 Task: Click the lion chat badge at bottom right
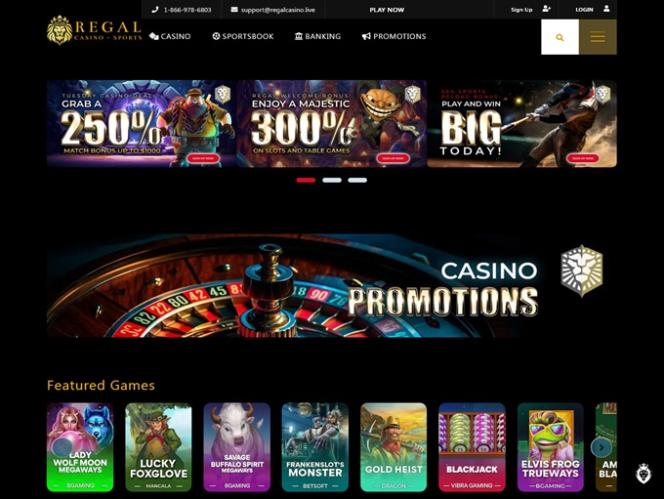coord(644,474)
